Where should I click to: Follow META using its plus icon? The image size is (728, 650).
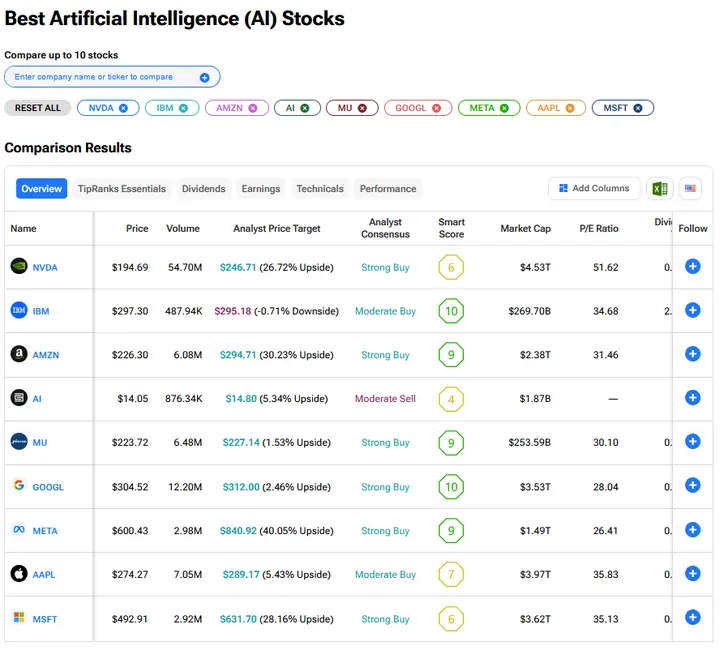coord(692,530)
